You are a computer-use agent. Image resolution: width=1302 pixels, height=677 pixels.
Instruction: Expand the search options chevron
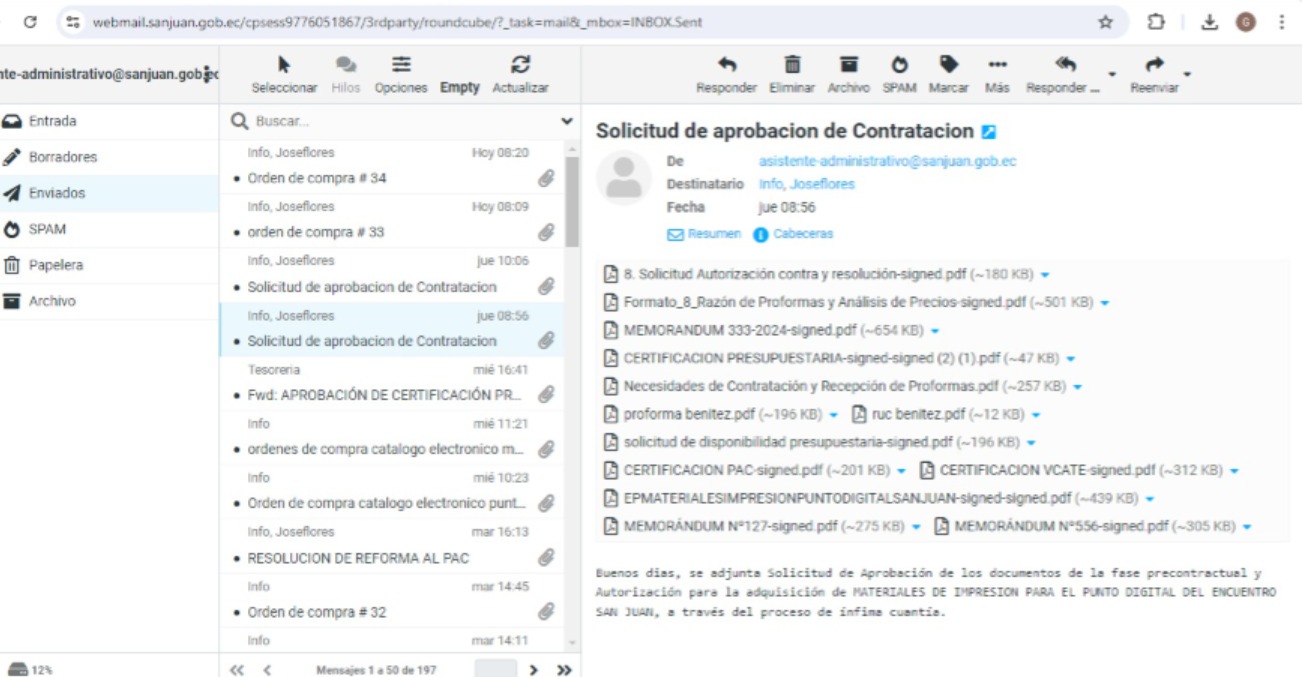click(567, 121)
